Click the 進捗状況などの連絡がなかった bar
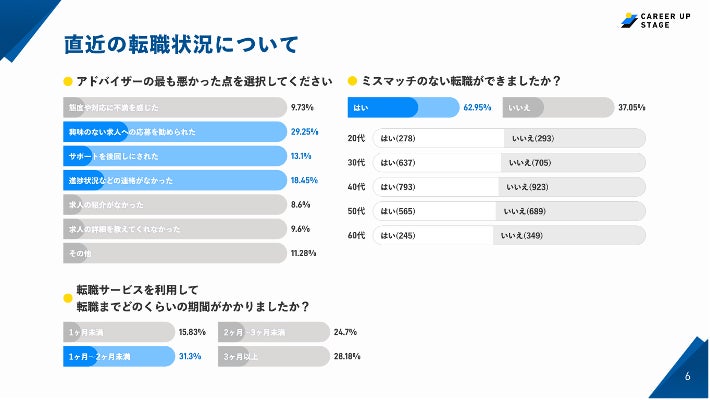The height and width of the screenshot is (400, 710). (x=170, y=180)
